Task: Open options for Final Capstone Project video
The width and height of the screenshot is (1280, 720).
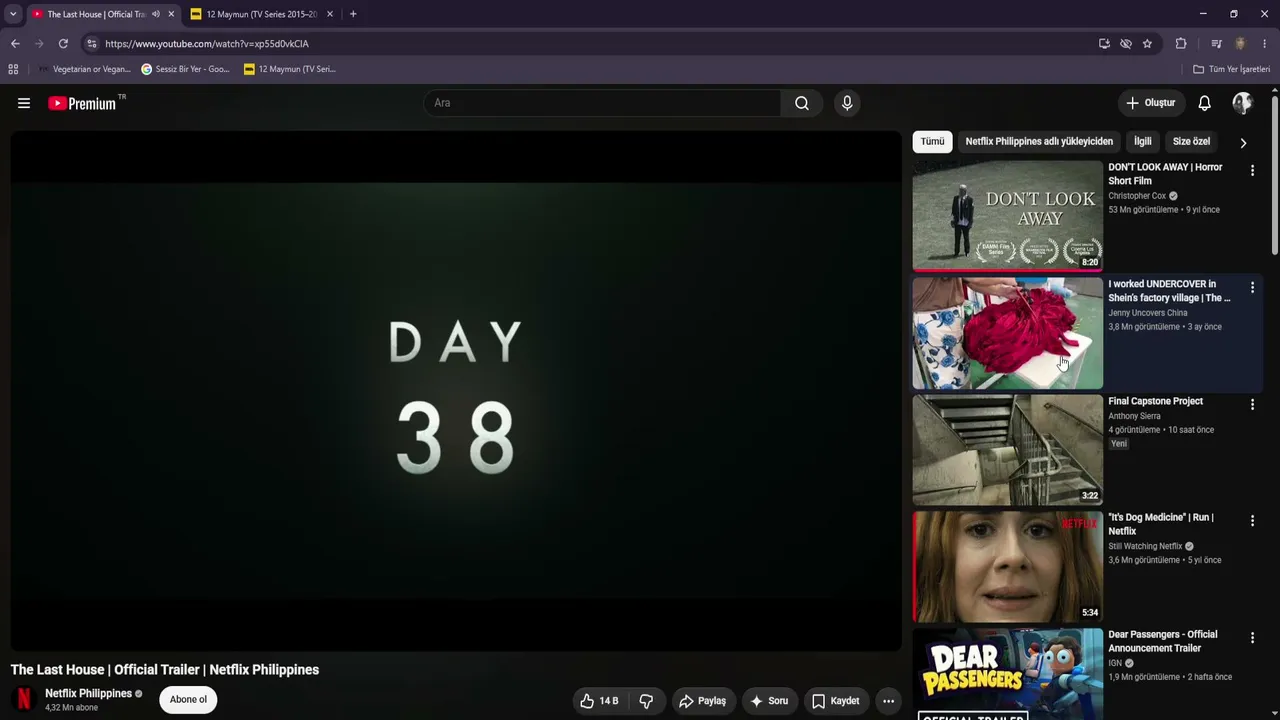Action: (x=1252, y=405)
